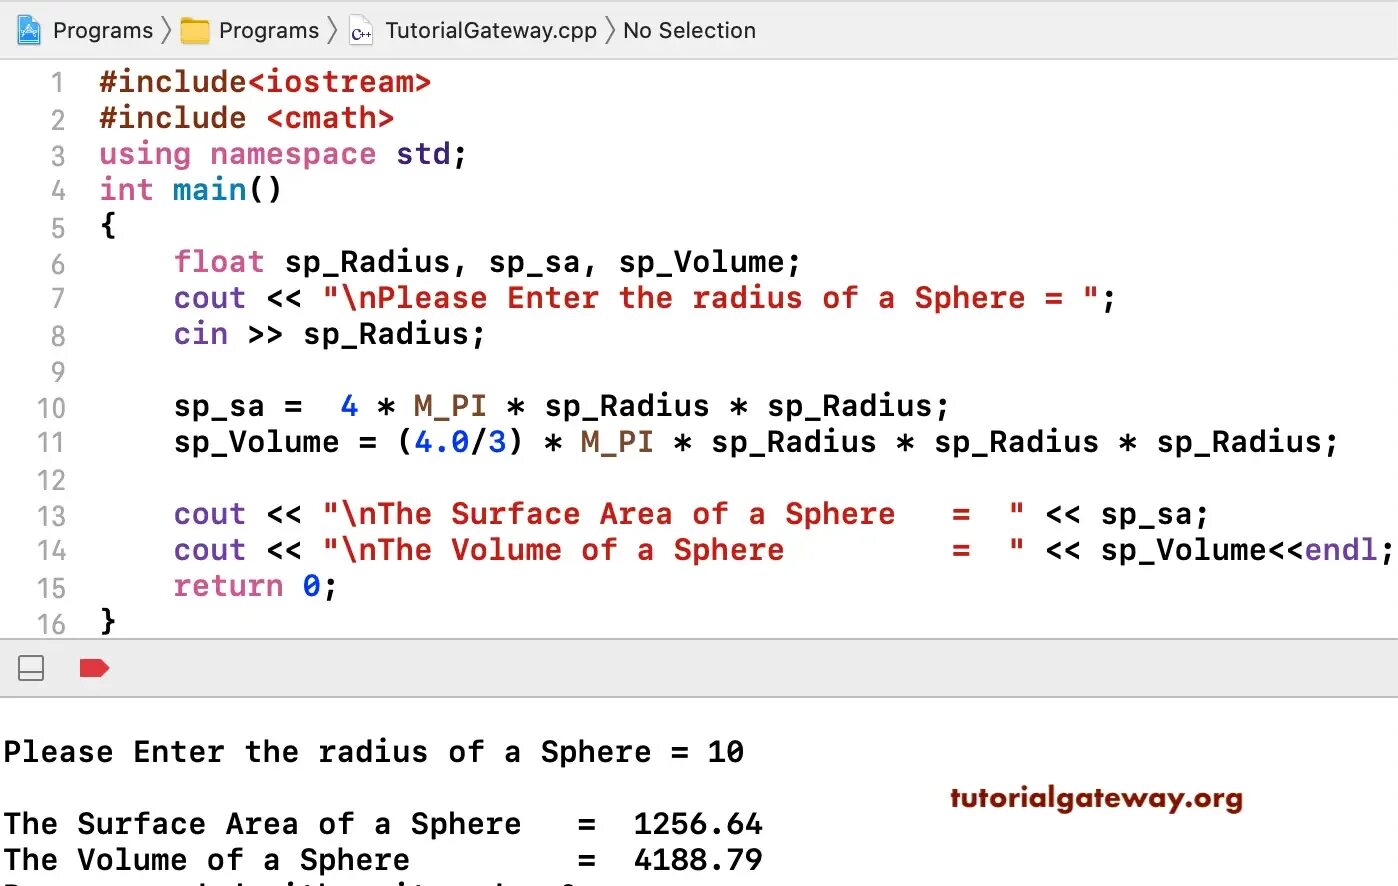Click line number 10 in gutter
1398x886 pixels.
[x=51, y=408]
